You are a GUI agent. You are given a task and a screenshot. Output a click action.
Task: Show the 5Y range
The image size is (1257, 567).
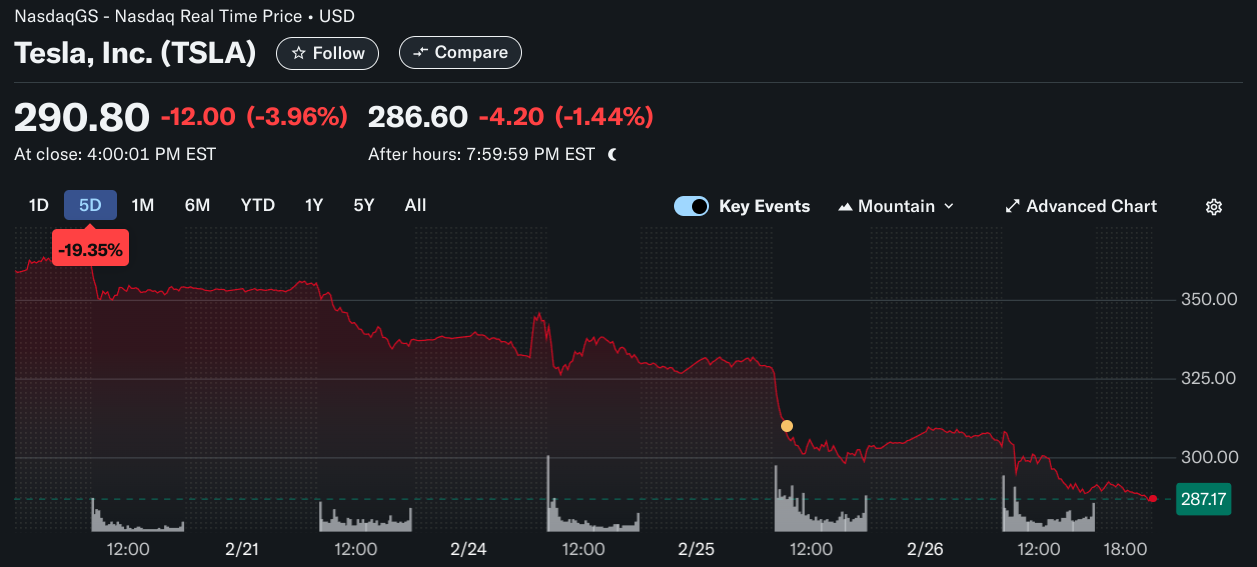point(364,205)
